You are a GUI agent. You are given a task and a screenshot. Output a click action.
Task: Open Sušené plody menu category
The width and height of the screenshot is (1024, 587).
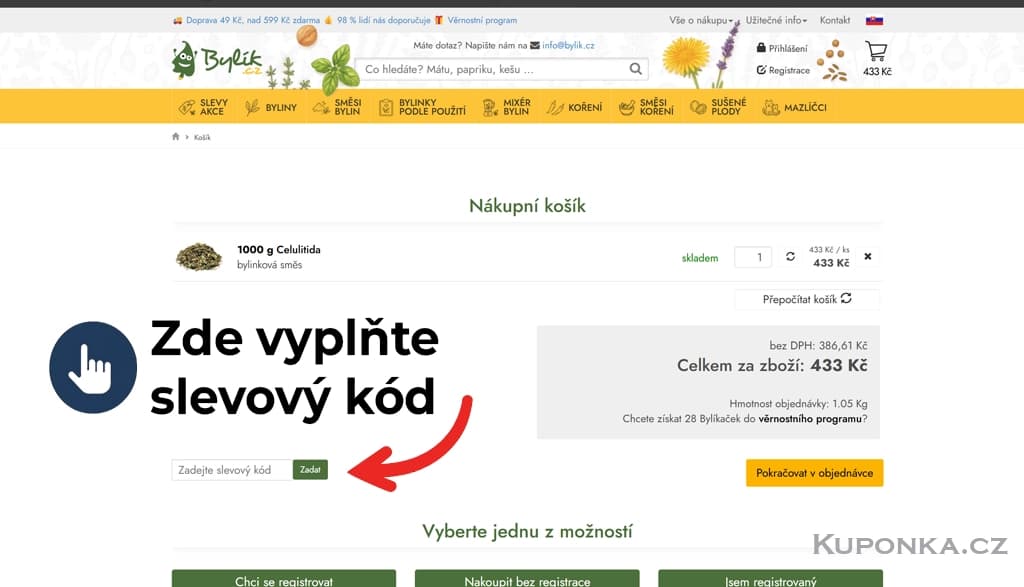point(718,107)
